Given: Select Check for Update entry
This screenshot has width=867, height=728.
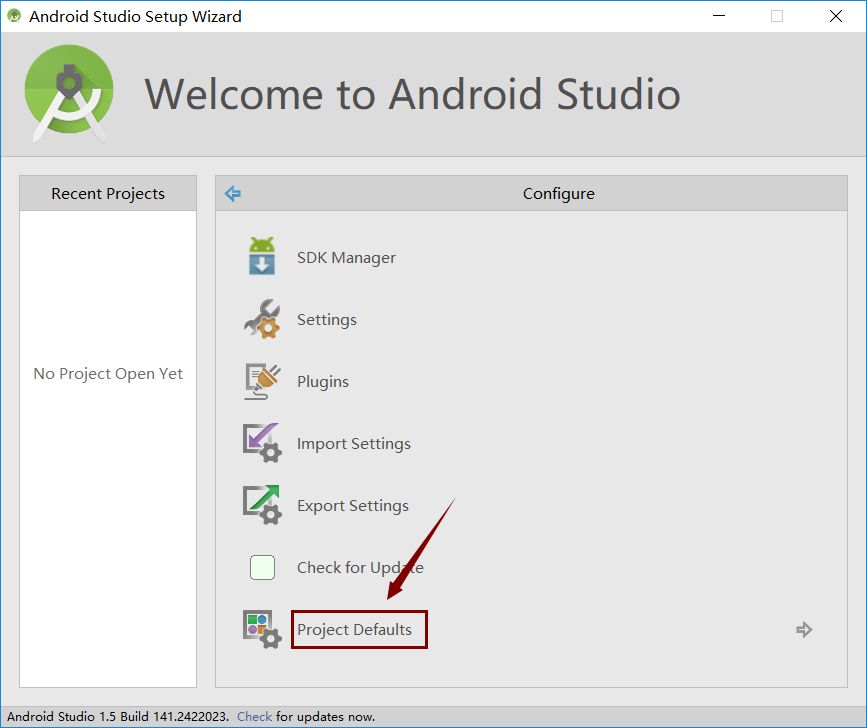Looking at the screenshot, I should (x=361, y=568).
